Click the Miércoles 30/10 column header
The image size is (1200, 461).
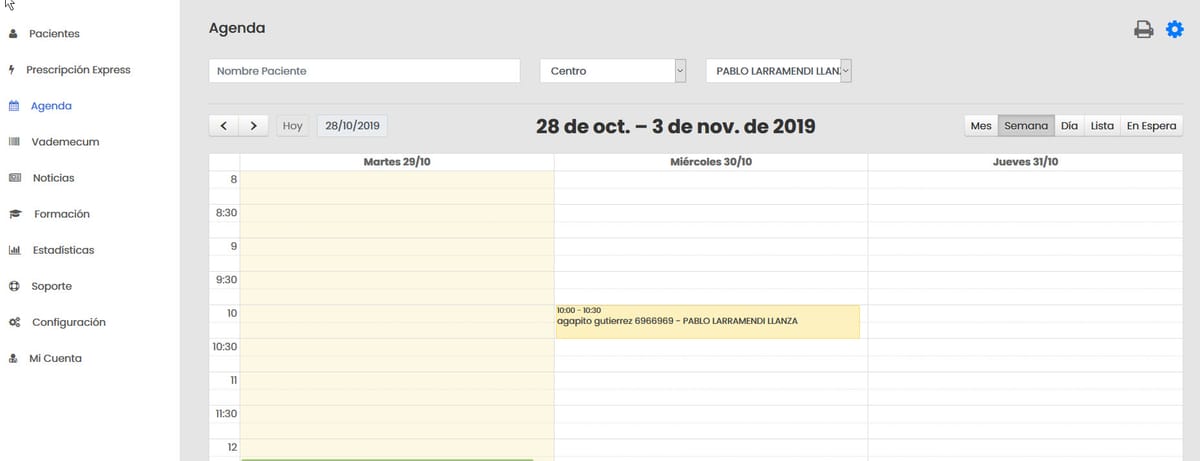coord(711,162)
